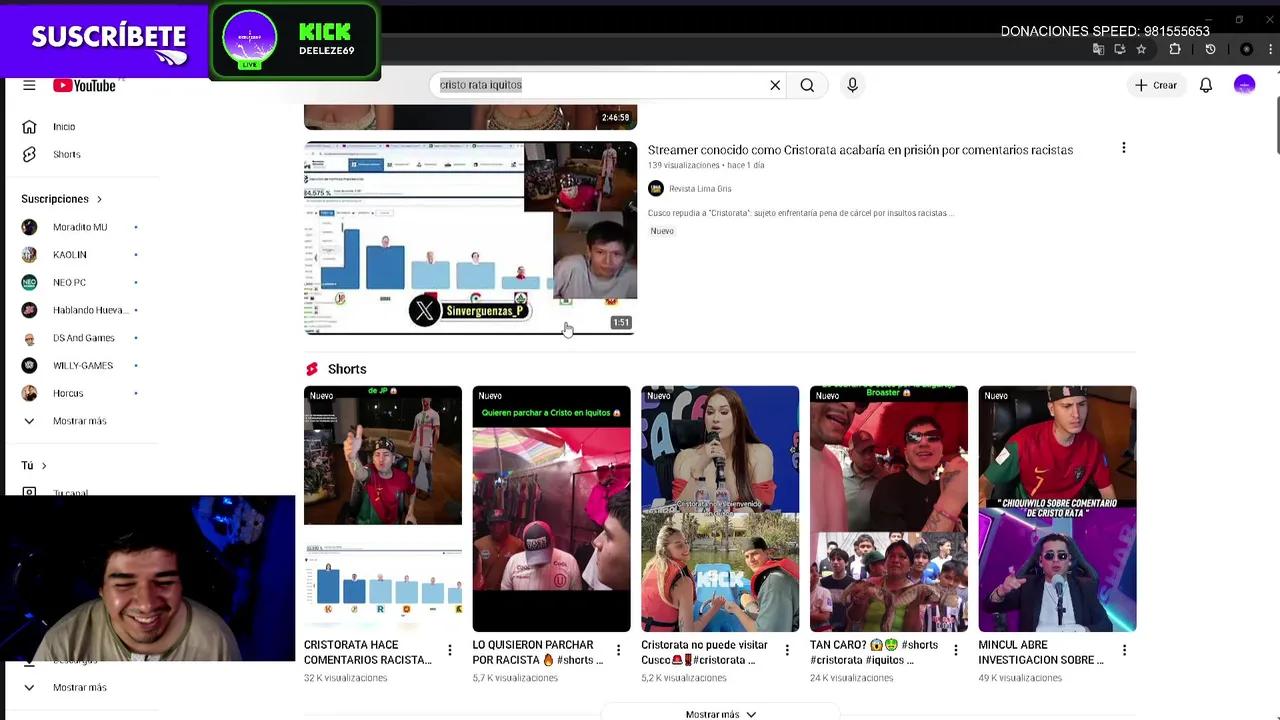
Task: Open options for MINCUL ABRE INVESTIGACION short
Action: pyautogui.click(x=1124, y=651)
